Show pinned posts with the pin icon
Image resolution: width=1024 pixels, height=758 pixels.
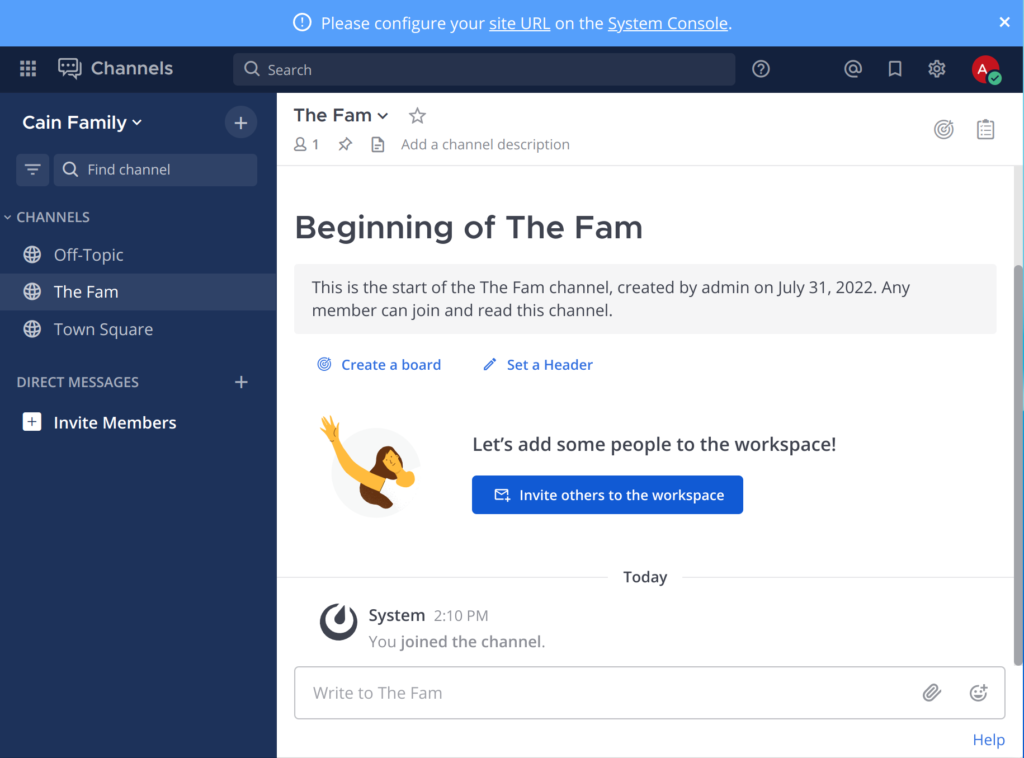(x=345, y=144)
